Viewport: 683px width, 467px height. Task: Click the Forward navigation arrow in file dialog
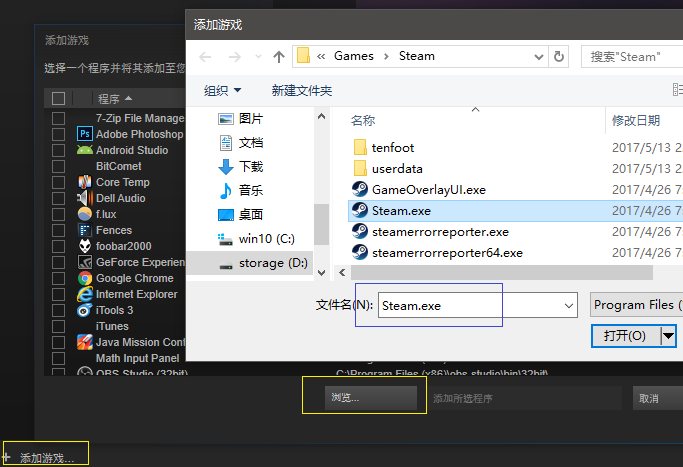[x=235, y=57]
